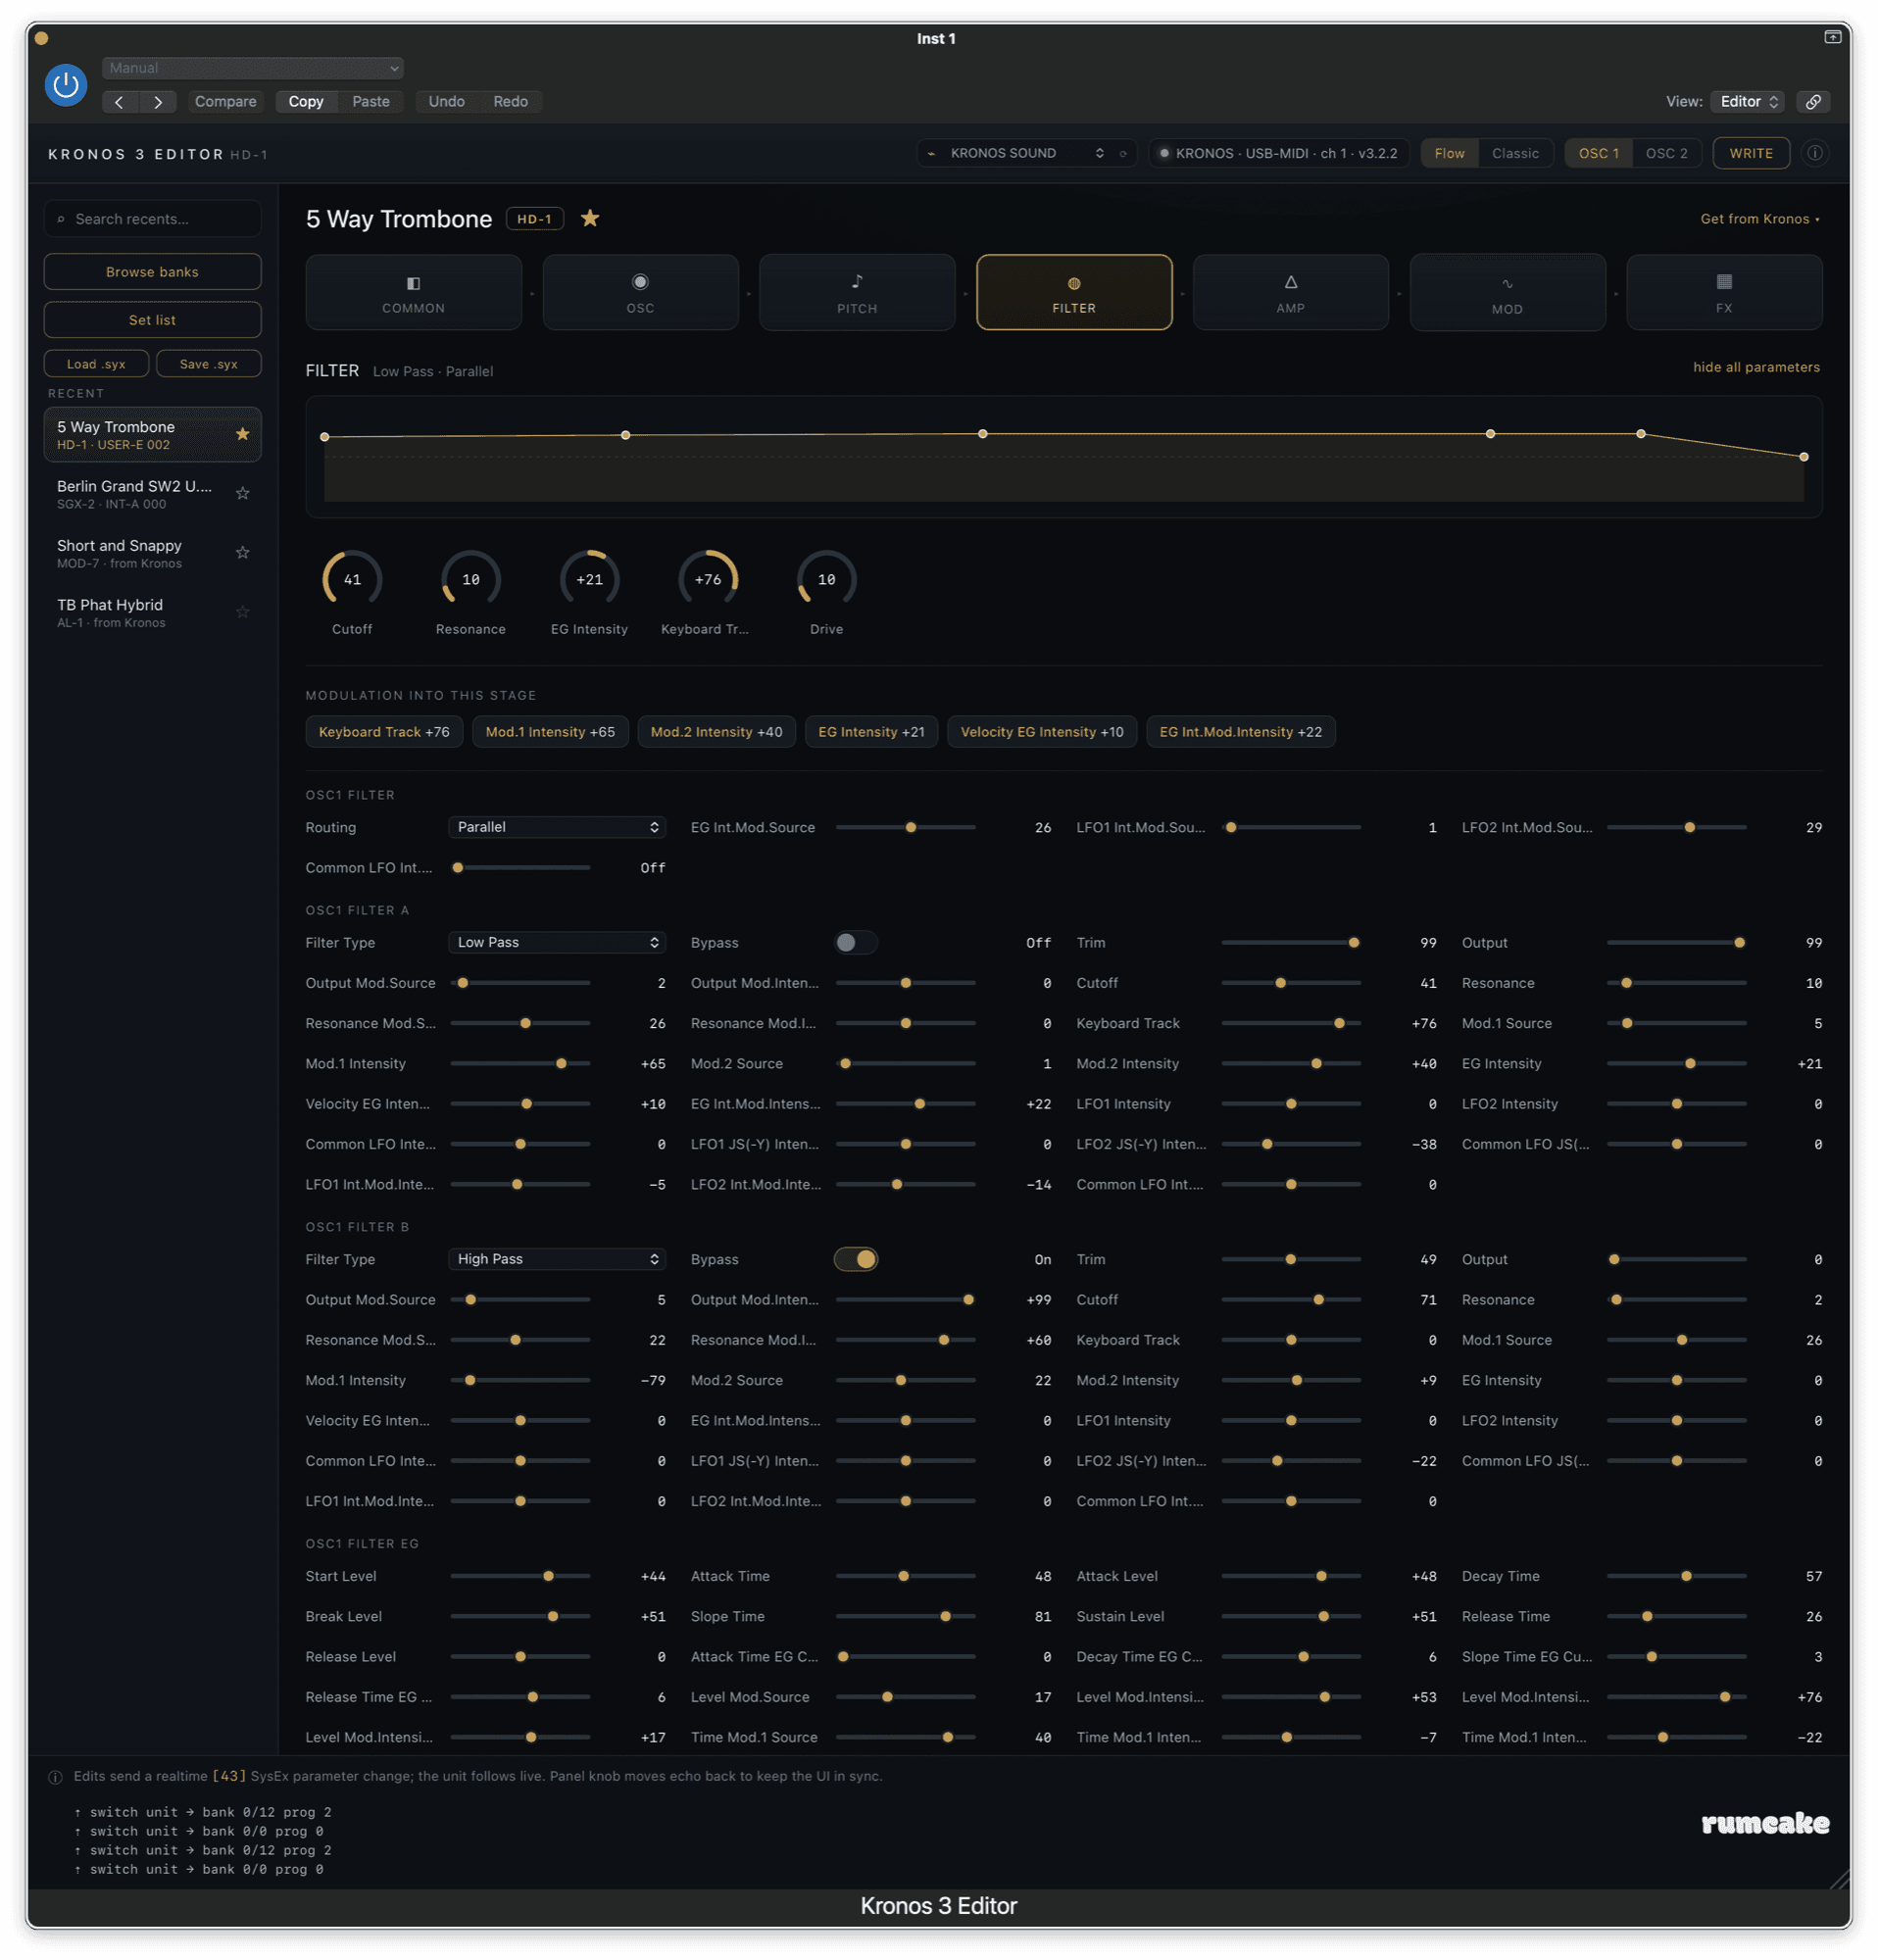Image resolution: width=1878 pixels, height=1960 pixels.
Task: Open the Manual preset dropdown
Action: tap(252, 68)
